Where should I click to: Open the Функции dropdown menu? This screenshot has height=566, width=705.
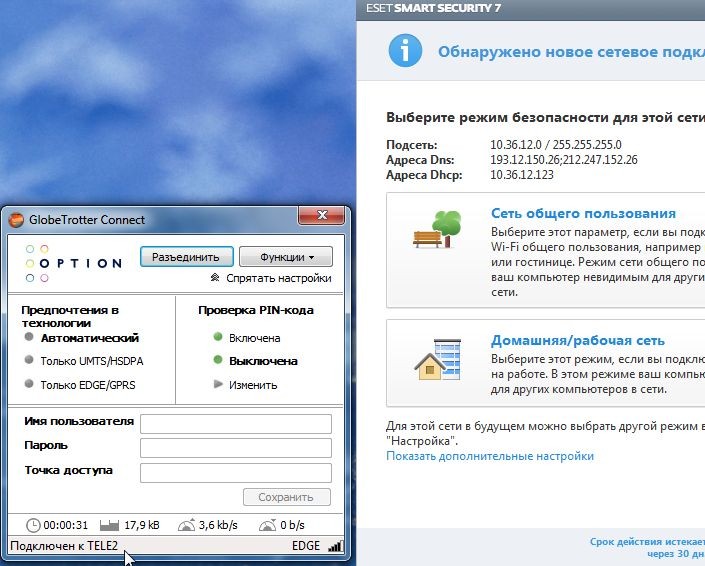coord(285,257)
